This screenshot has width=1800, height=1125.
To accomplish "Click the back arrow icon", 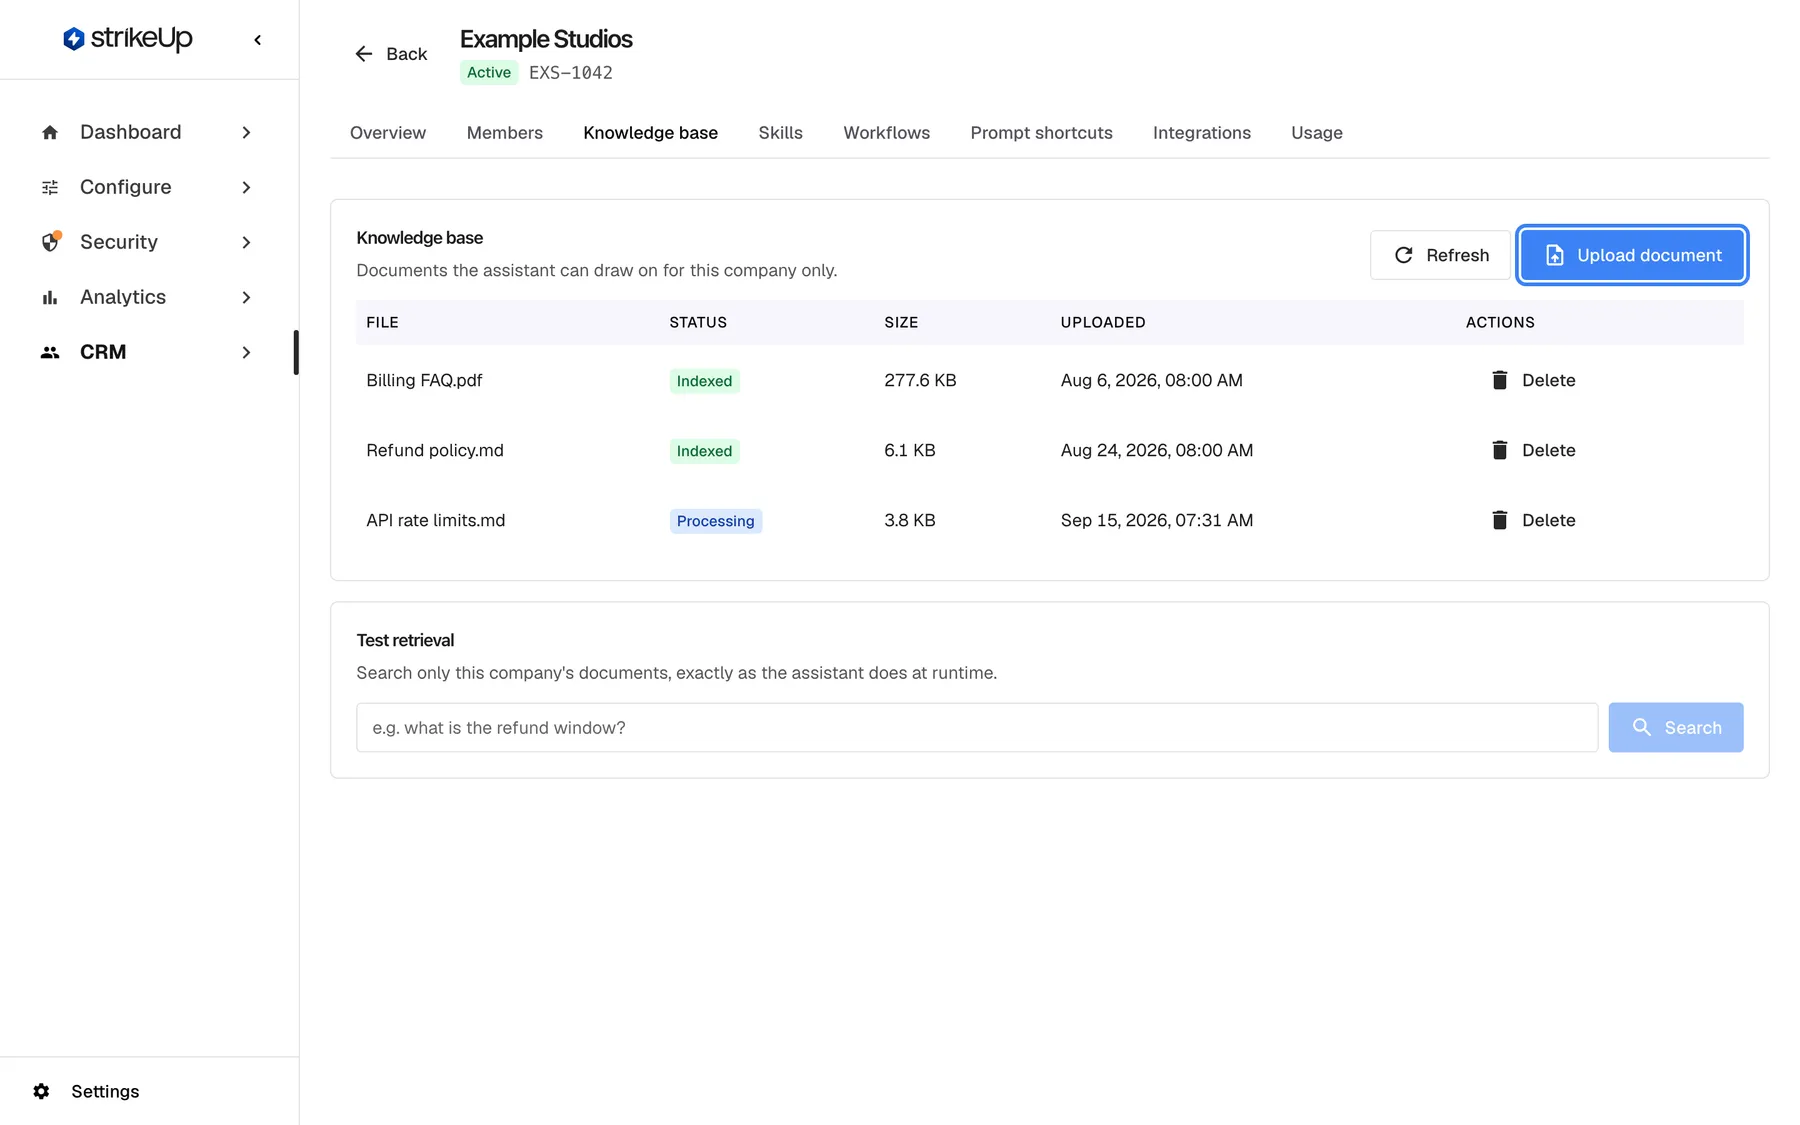I will (x=364, y=54).
